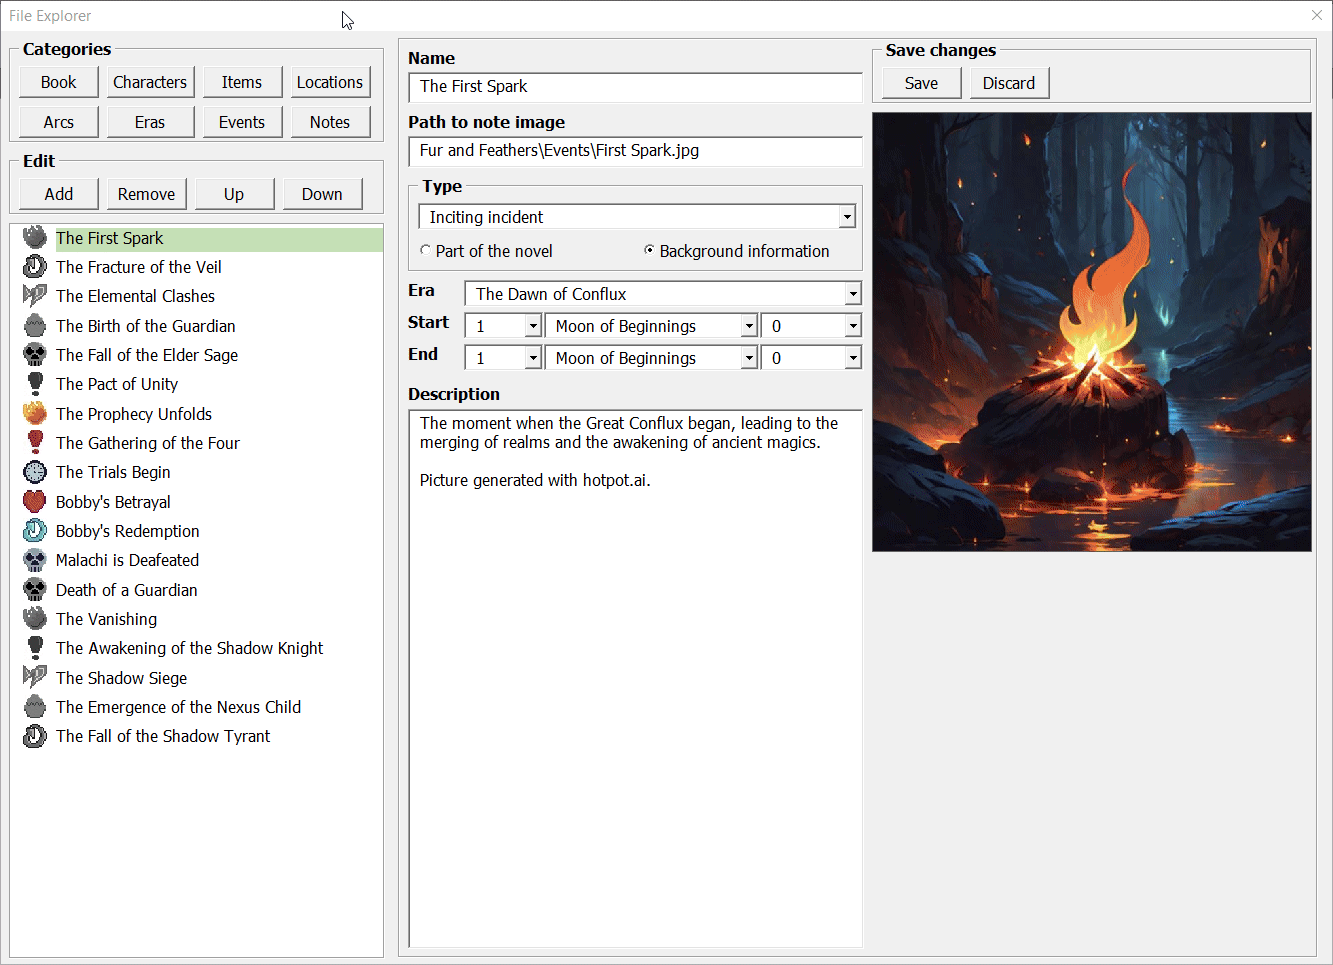The width and height of the screenshot is (1333, 965).
Task: Switch to the Characters category
Action: click(150, 82)
